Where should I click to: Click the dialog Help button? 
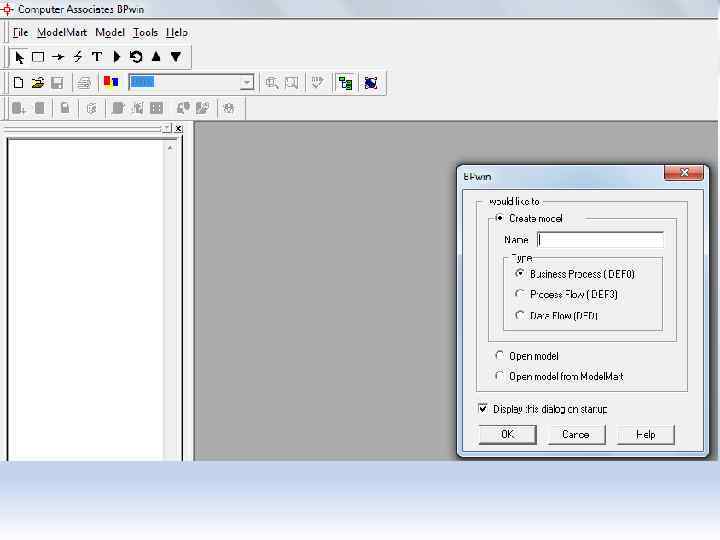coord(646,434)
